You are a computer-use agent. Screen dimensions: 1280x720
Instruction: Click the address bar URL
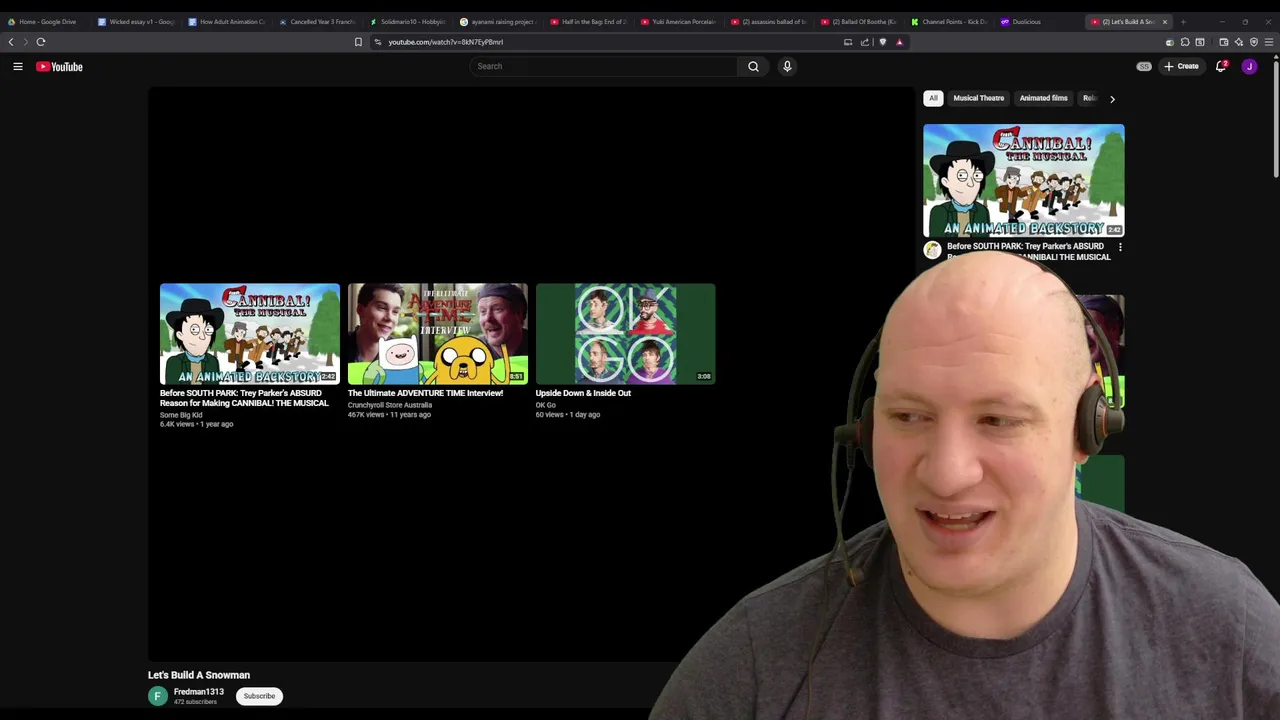click(x=446, y=42)
